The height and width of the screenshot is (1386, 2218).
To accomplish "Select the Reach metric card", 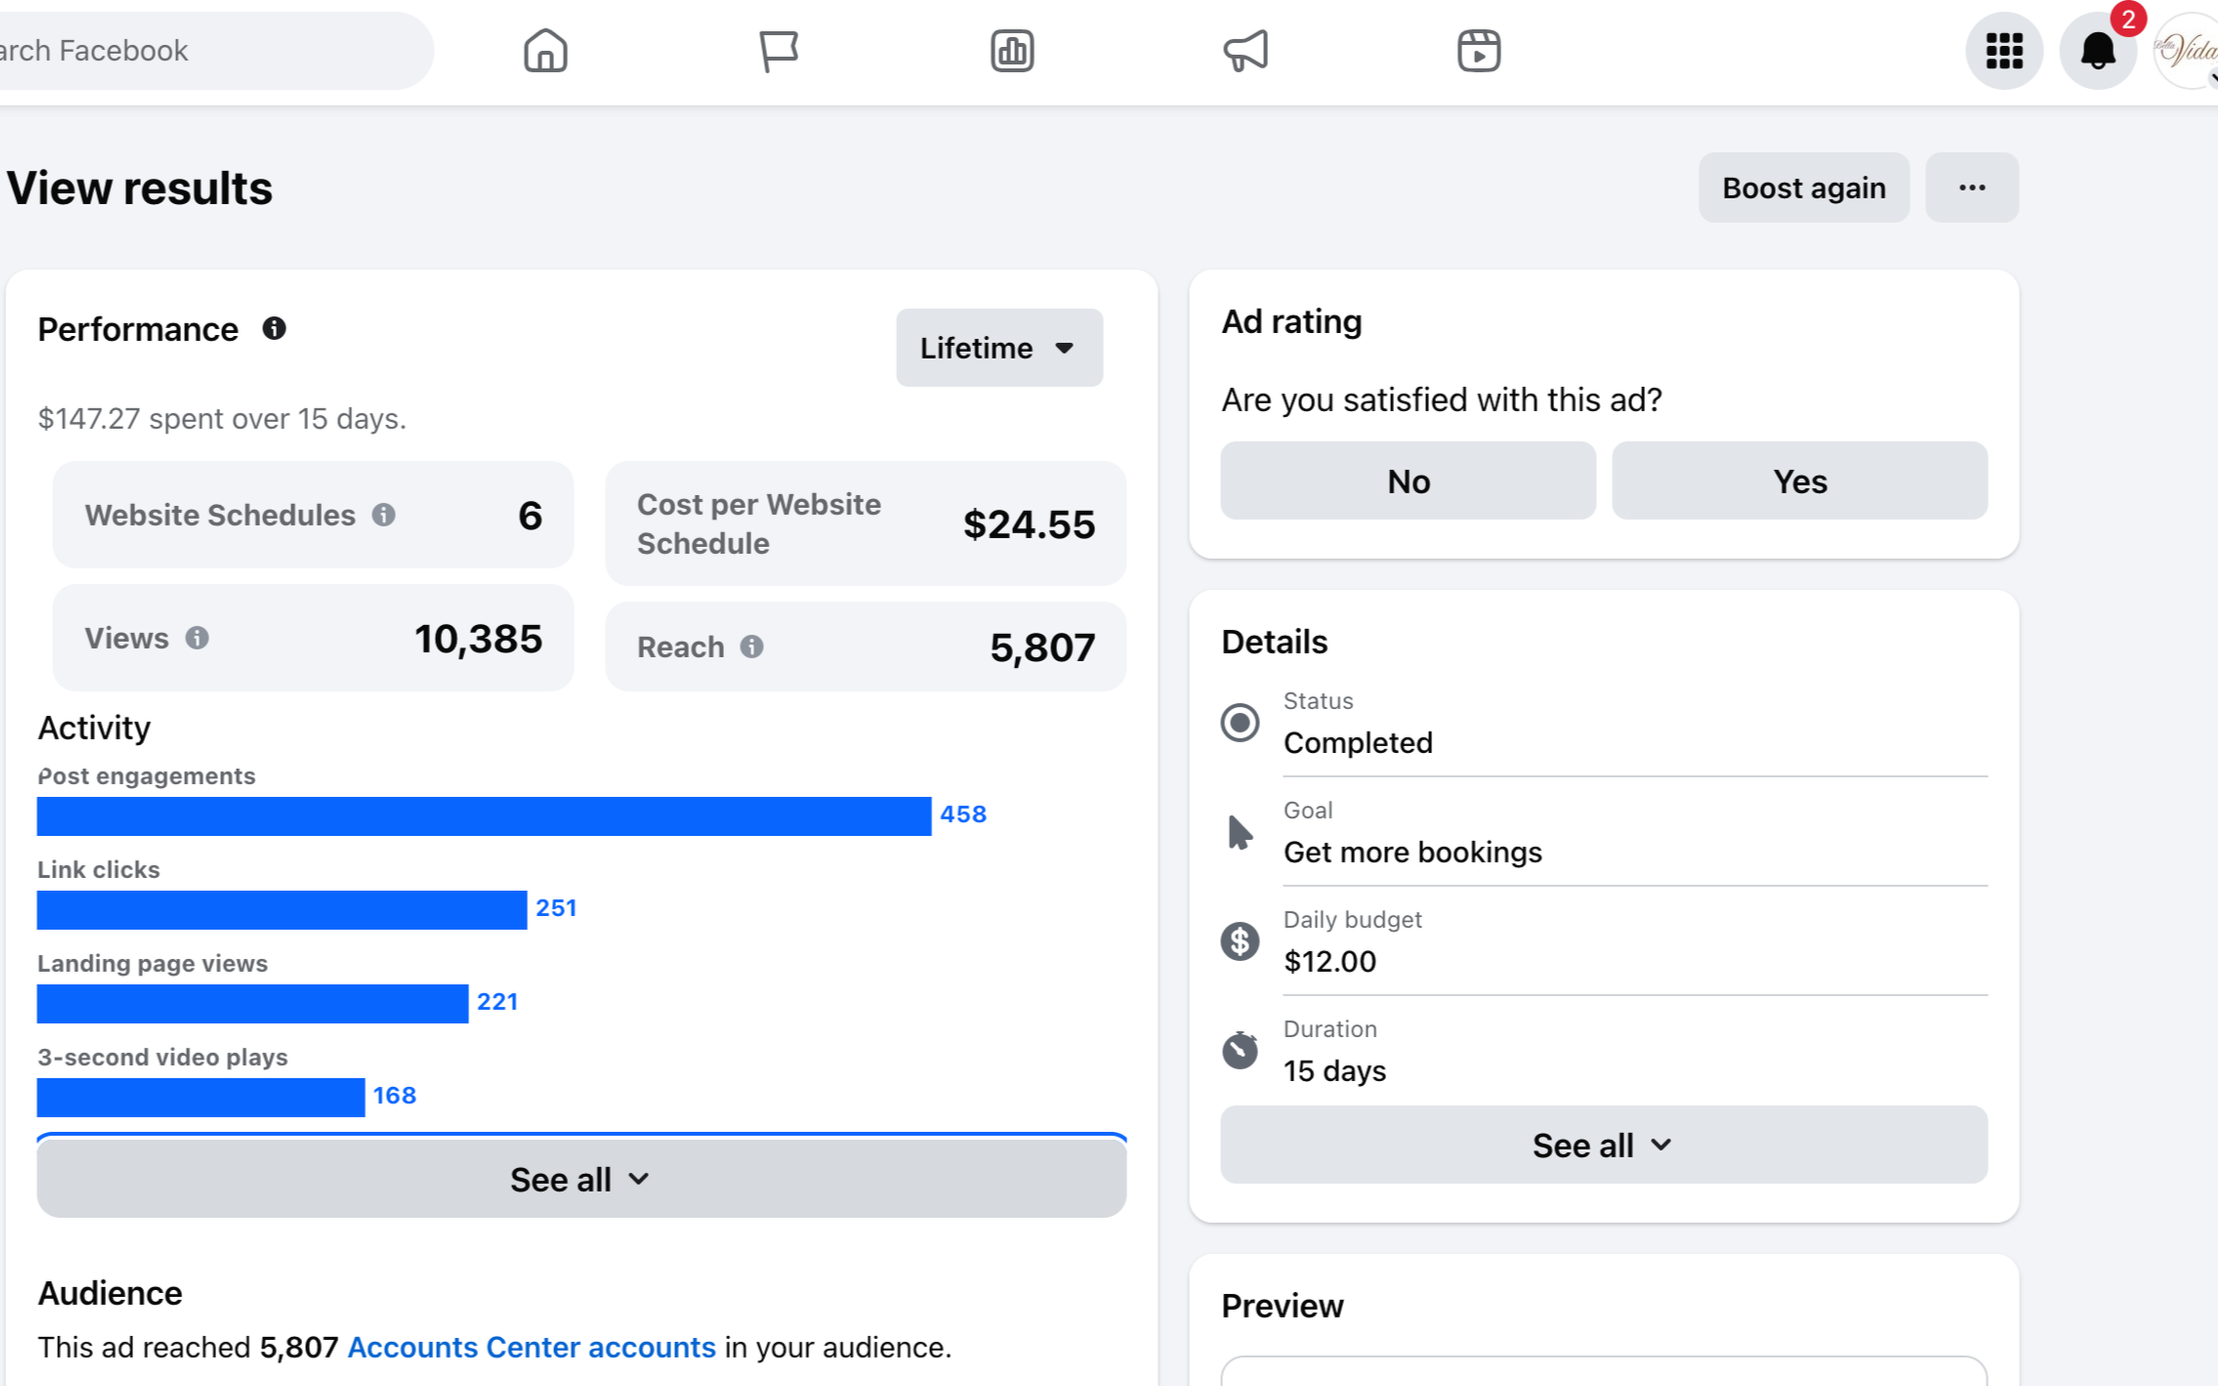I will (865, 646).
